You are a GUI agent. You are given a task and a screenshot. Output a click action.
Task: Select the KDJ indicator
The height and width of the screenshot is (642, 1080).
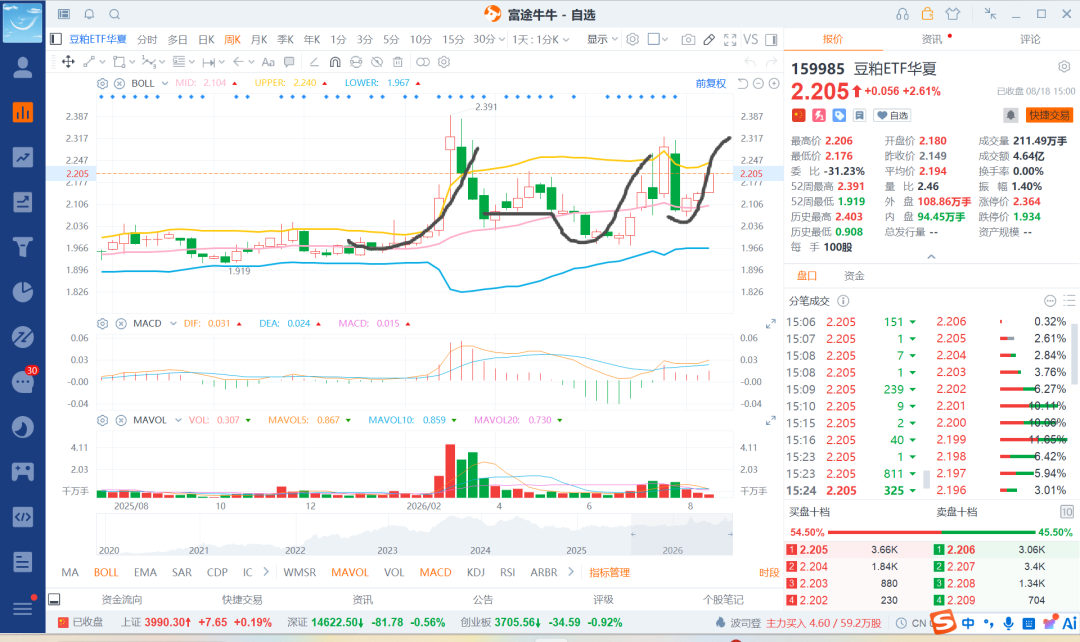pyautogui.click(x=475, y=572)
